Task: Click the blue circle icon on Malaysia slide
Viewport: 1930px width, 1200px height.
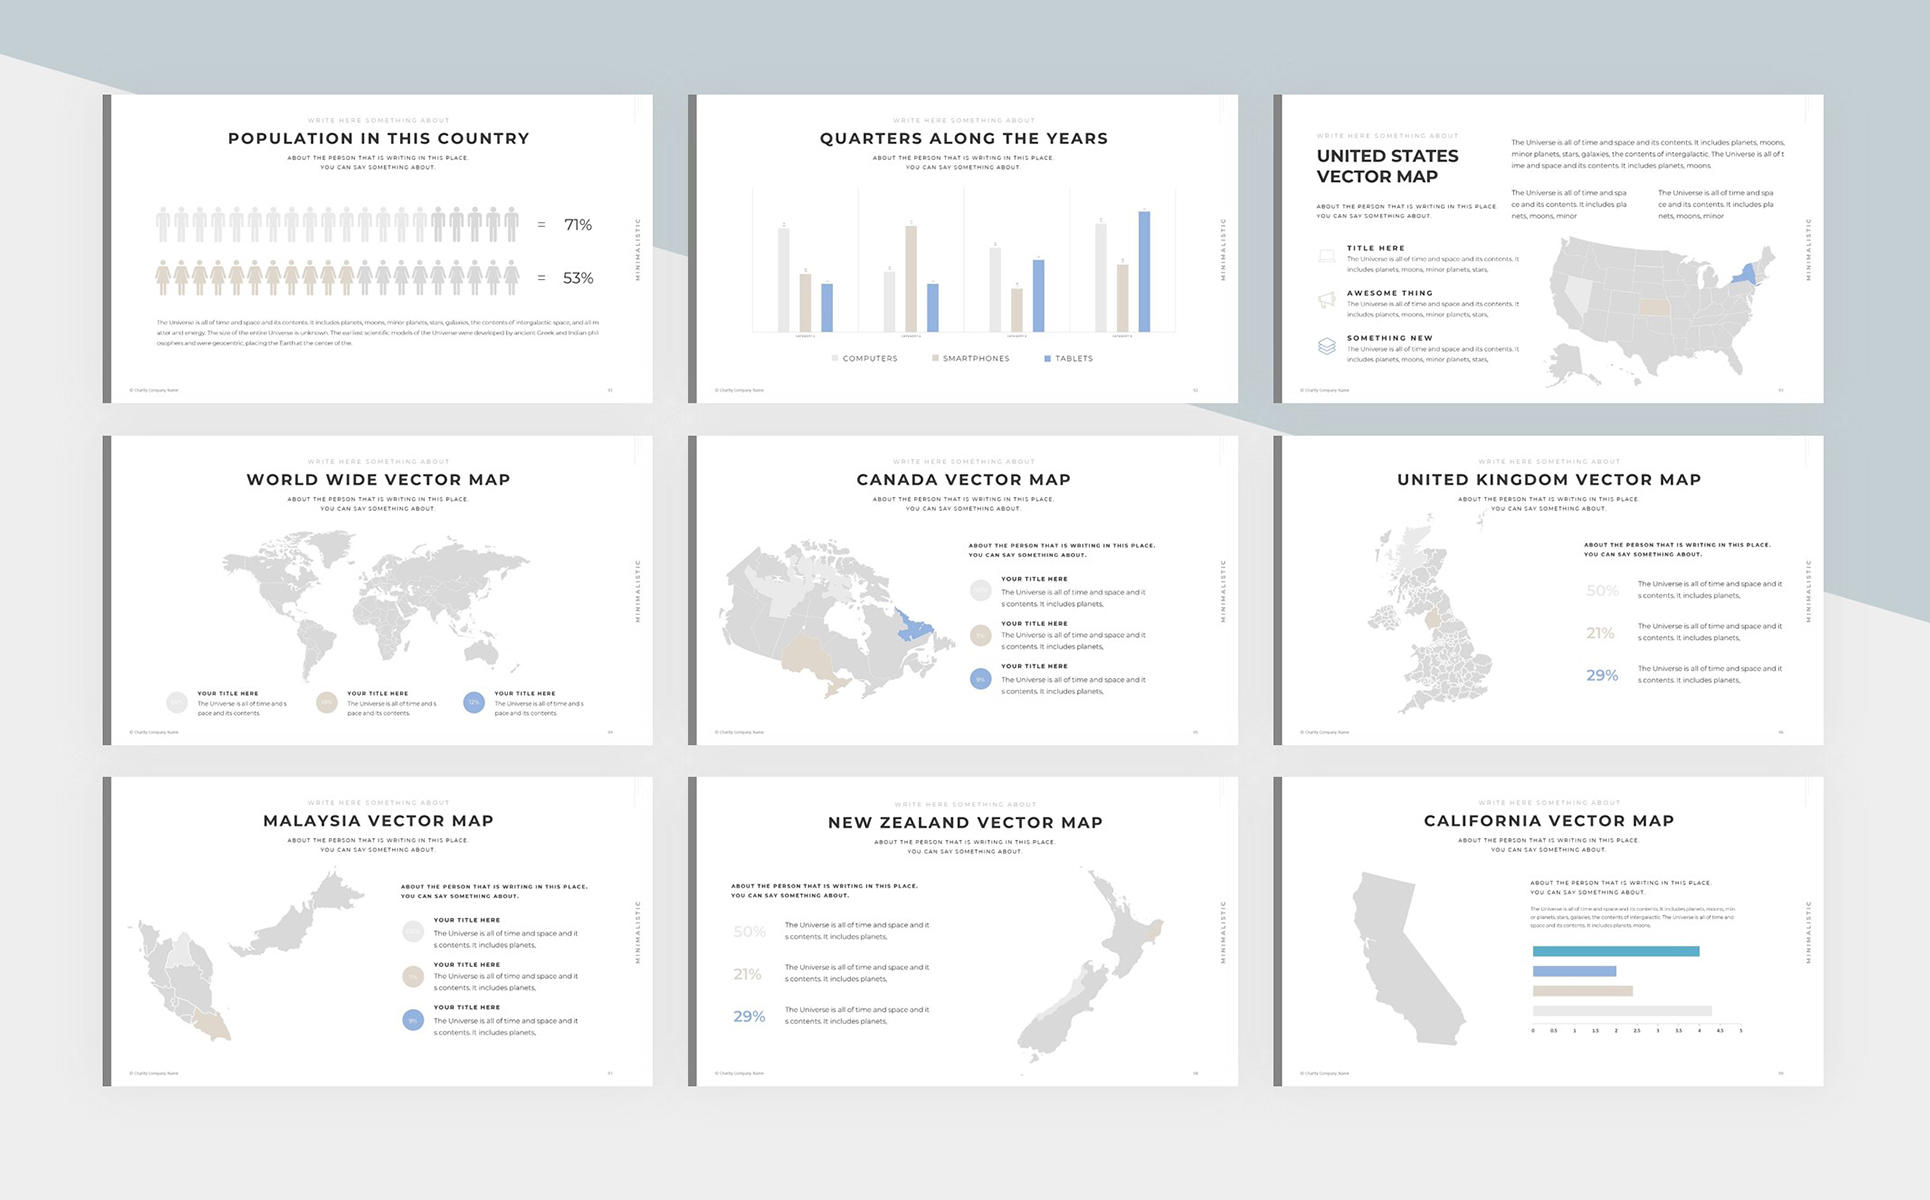Action: pos(413,1020)
